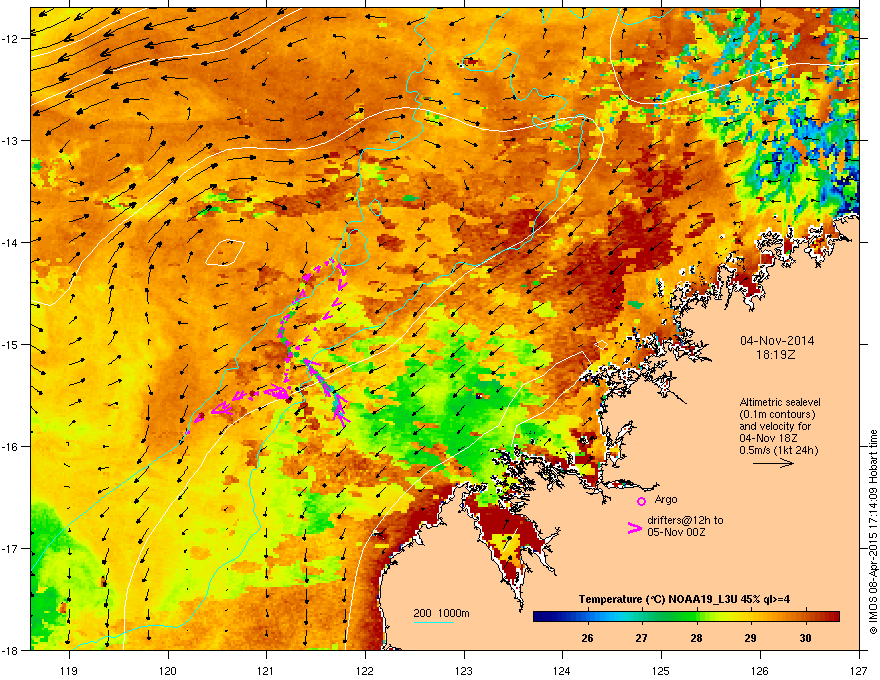Click the color bar label 27
Viewport: 880px width, 680px height.
[641, 638]
